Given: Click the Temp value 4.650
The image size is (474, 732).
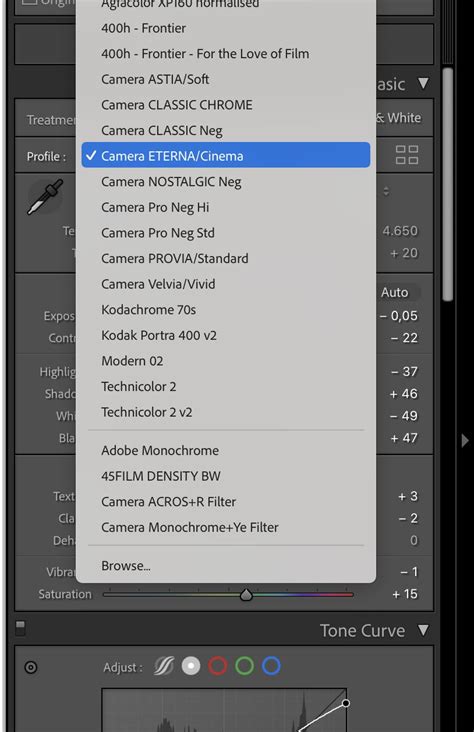Looking at the screenshot, I should coord(400,231).
